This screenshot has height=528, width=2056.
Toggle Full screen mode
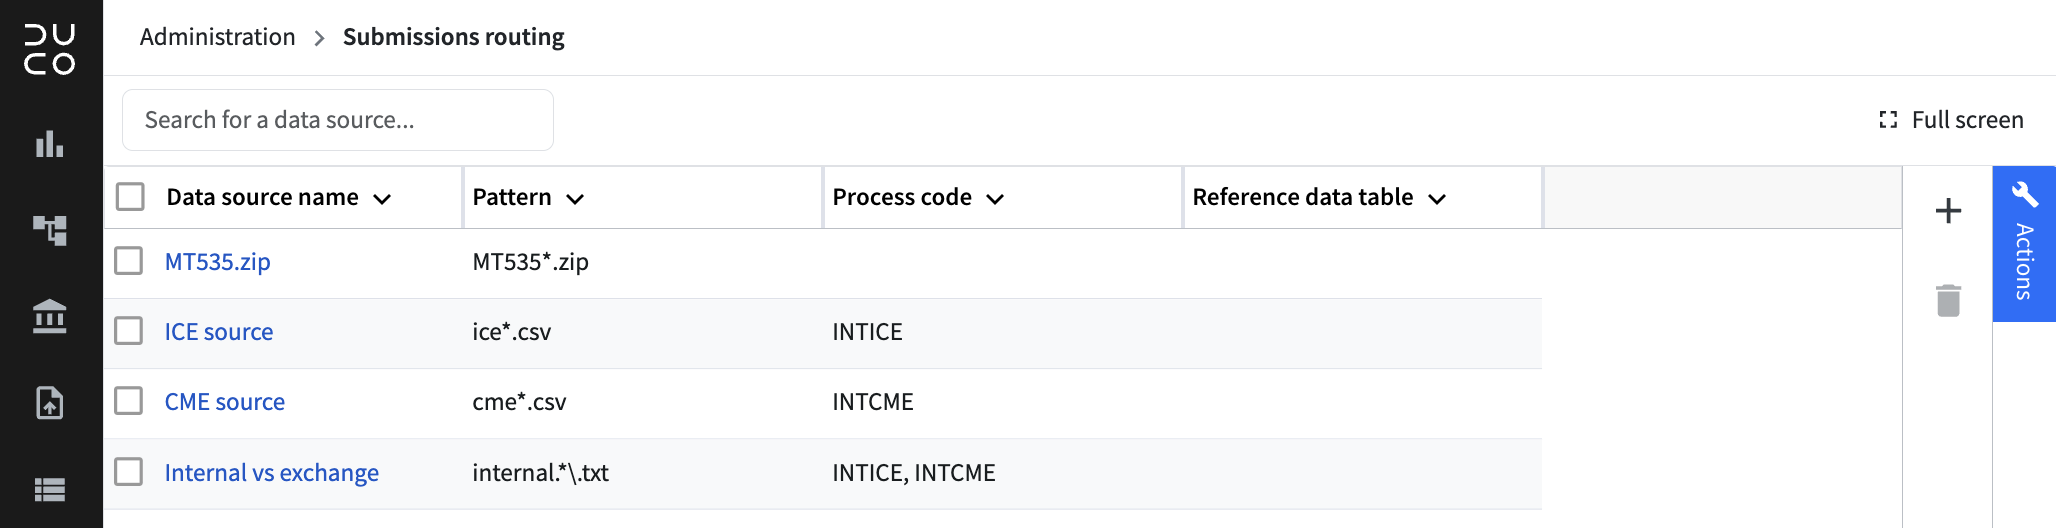[1951, 120]
